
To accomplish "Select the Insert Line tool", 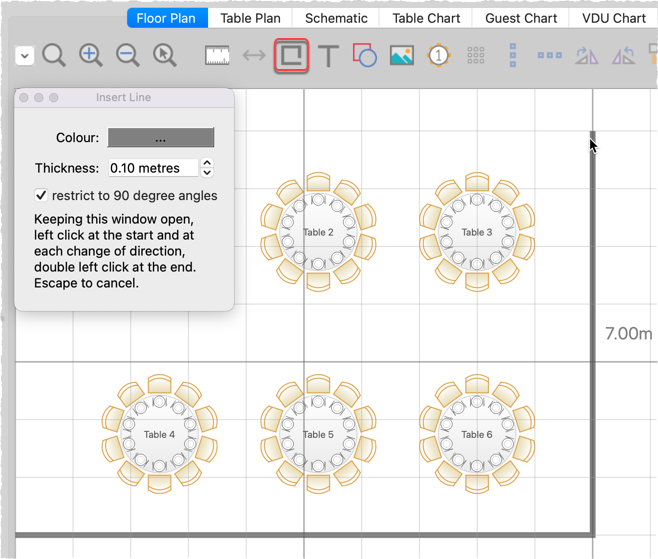I will click(x=291, y=55).
